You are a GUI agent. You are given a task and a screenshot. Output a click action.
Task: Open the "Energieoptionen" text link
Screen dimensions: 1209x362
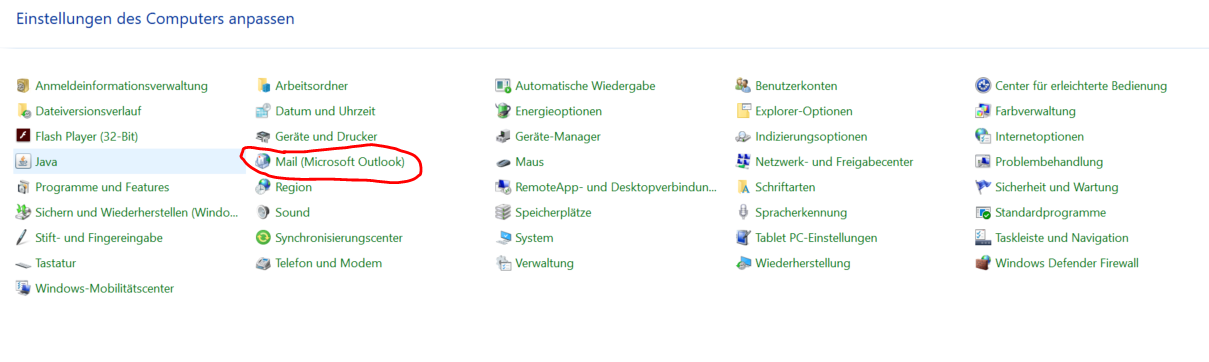tap(558, 111)
